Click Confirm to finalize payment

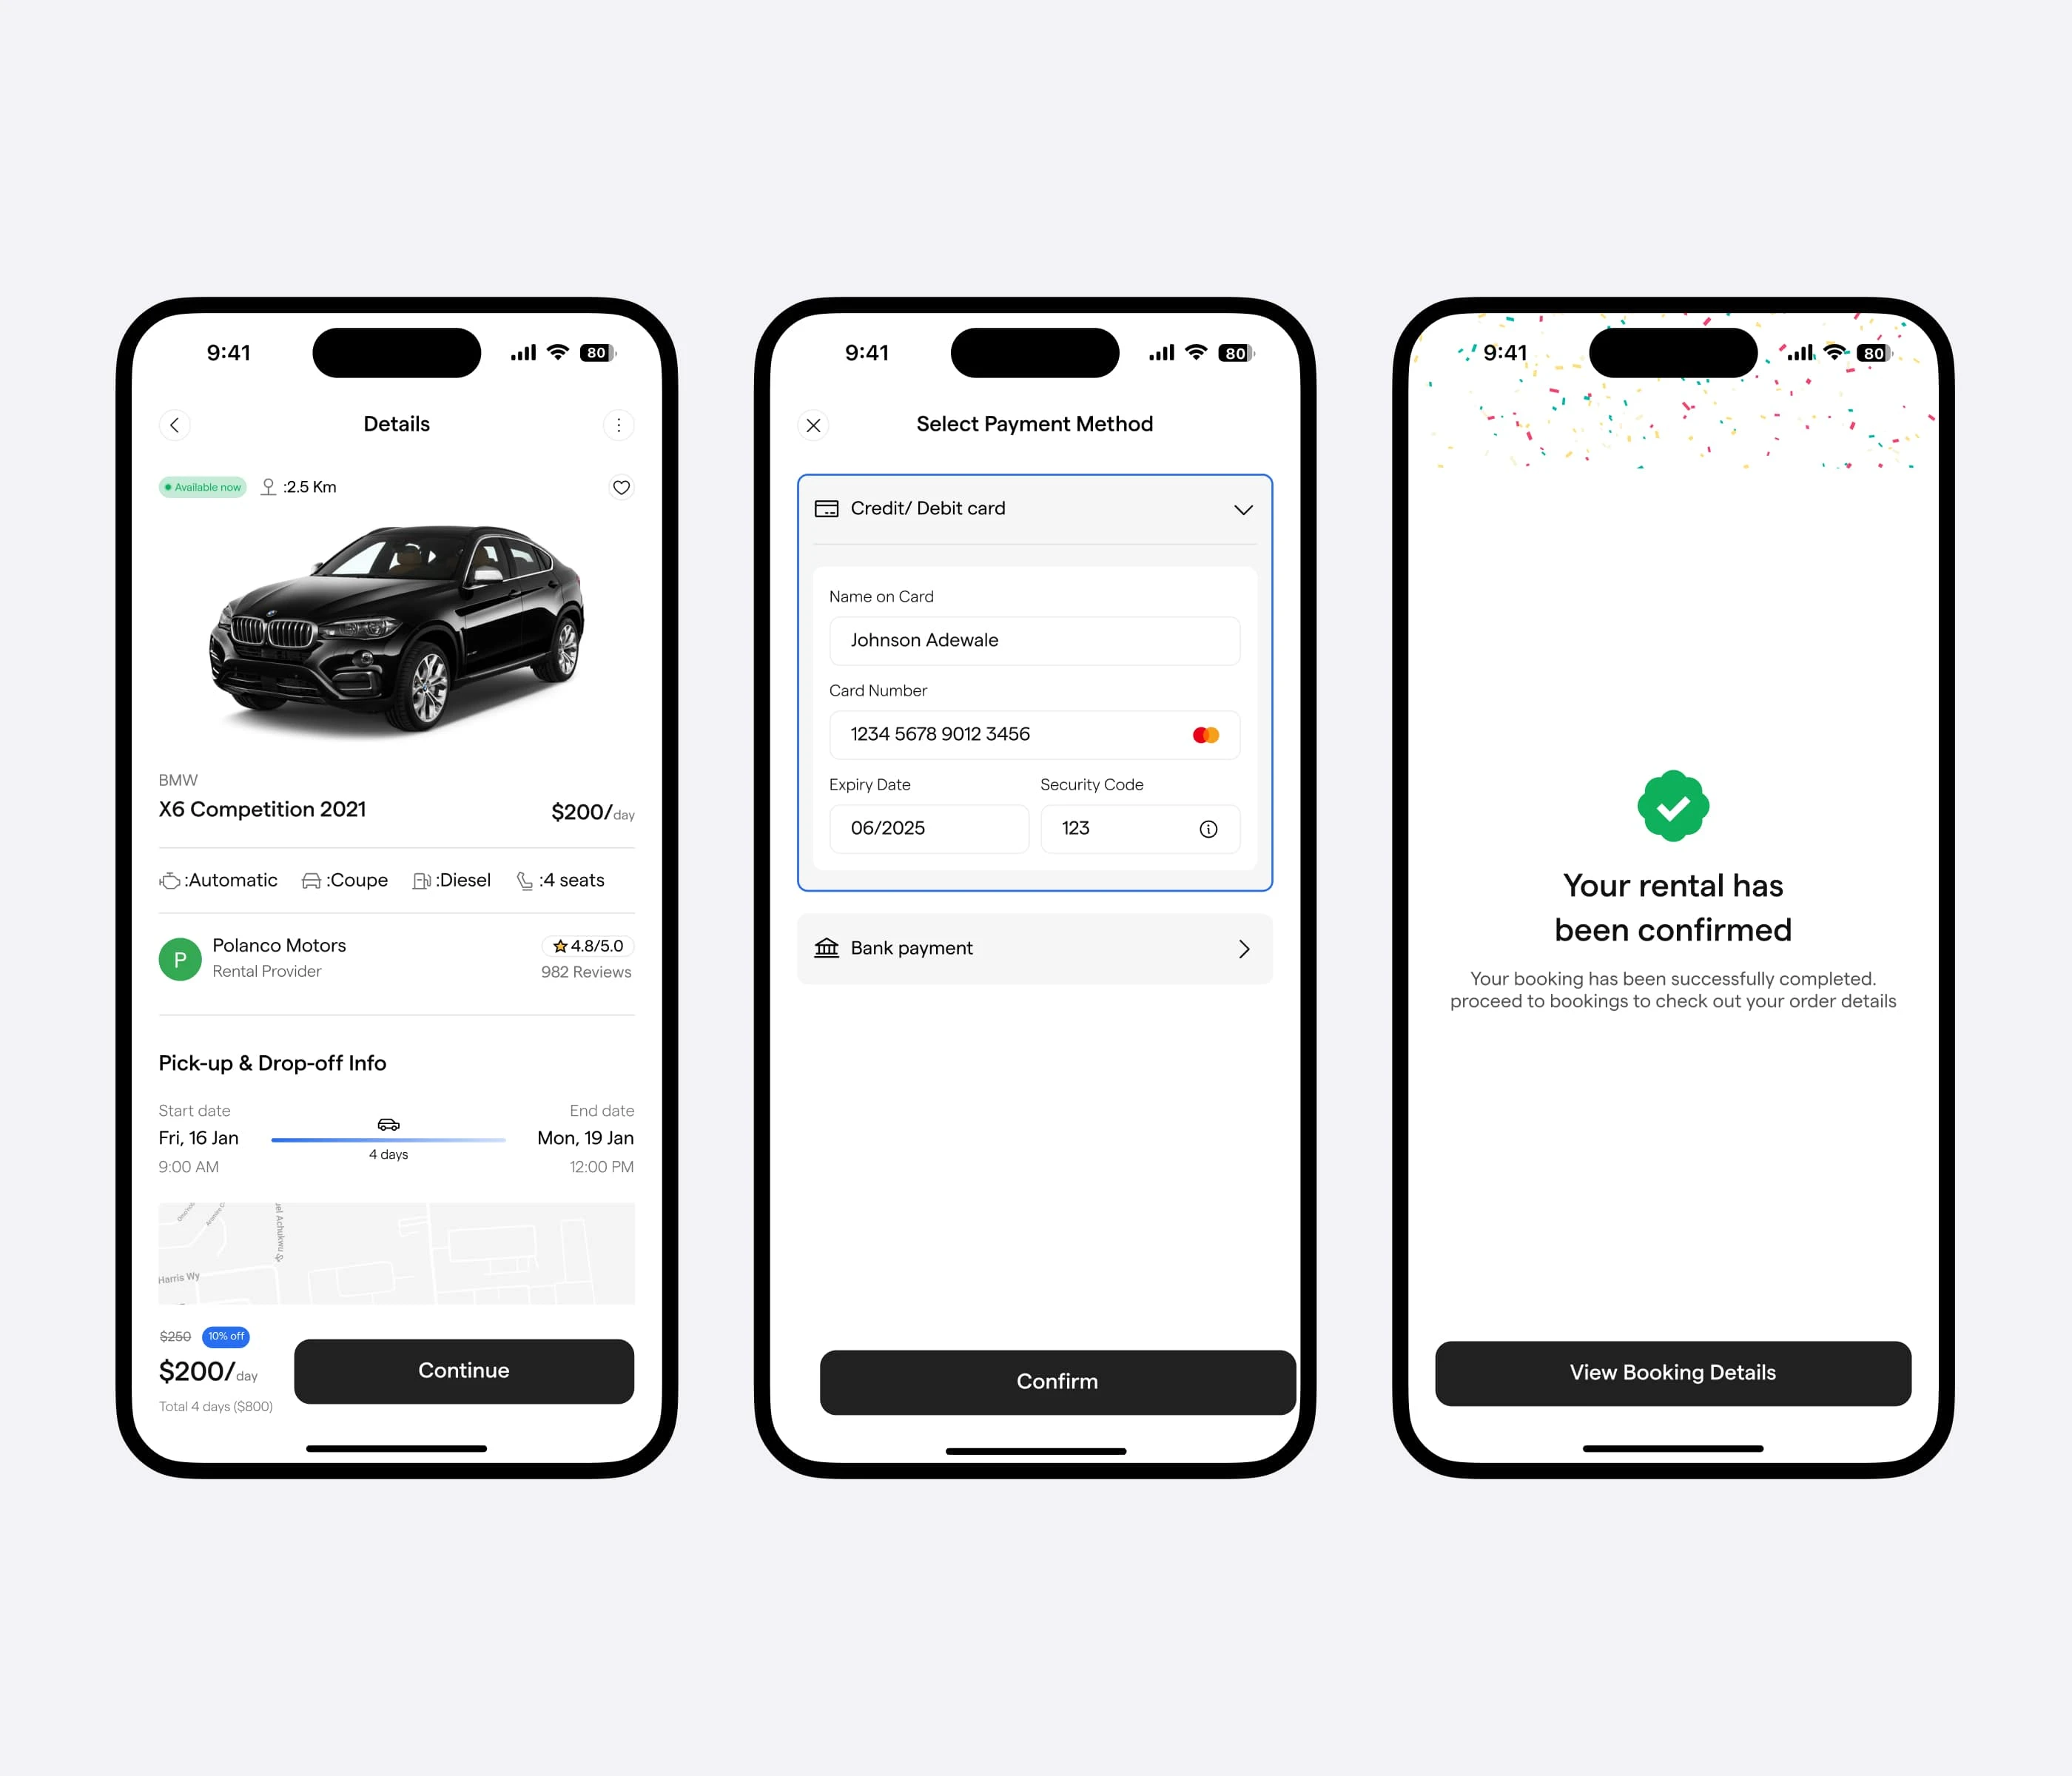click(1036, 1378)
